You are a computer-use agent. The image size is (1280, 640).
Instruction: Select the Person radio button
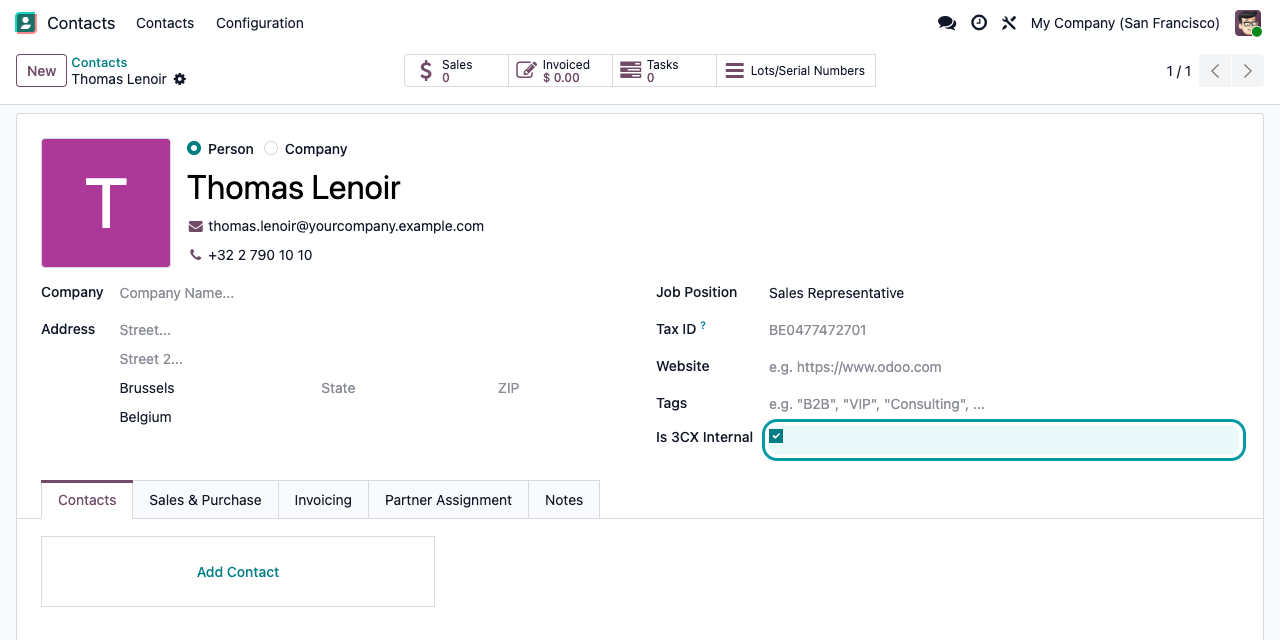pos(194,148)
